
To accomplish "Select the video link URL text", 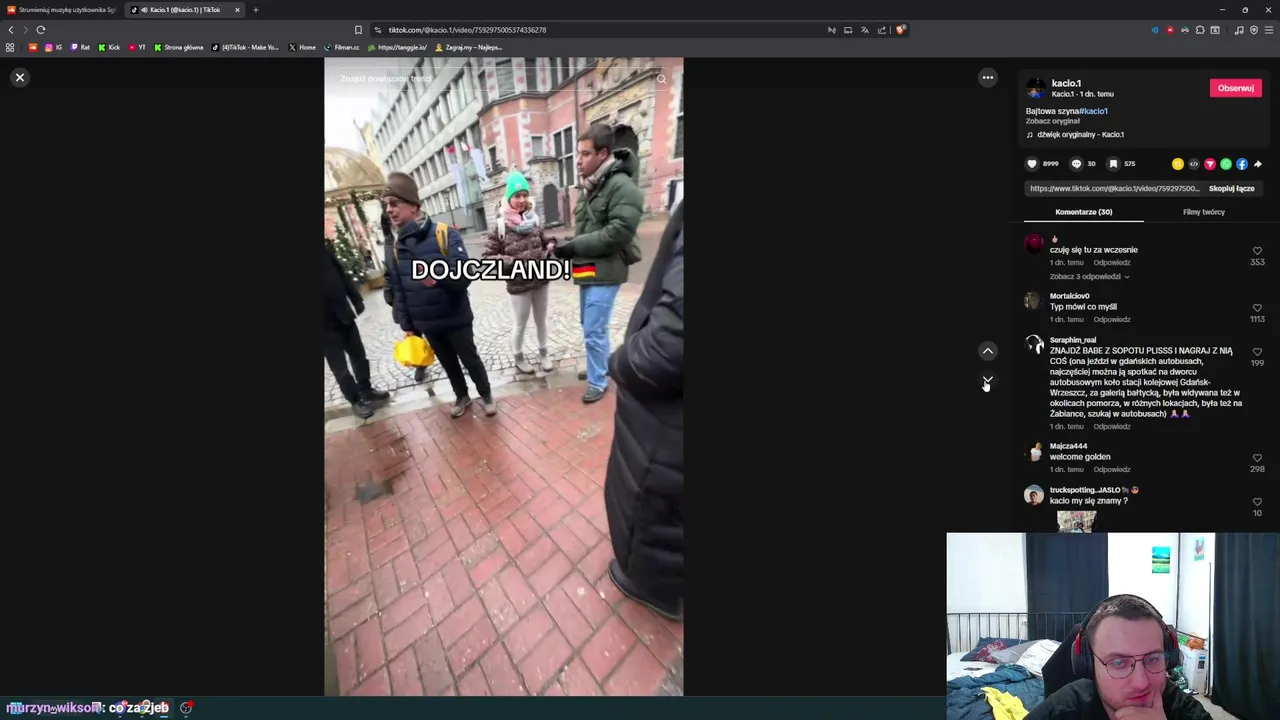I will tap(1114, 188).
